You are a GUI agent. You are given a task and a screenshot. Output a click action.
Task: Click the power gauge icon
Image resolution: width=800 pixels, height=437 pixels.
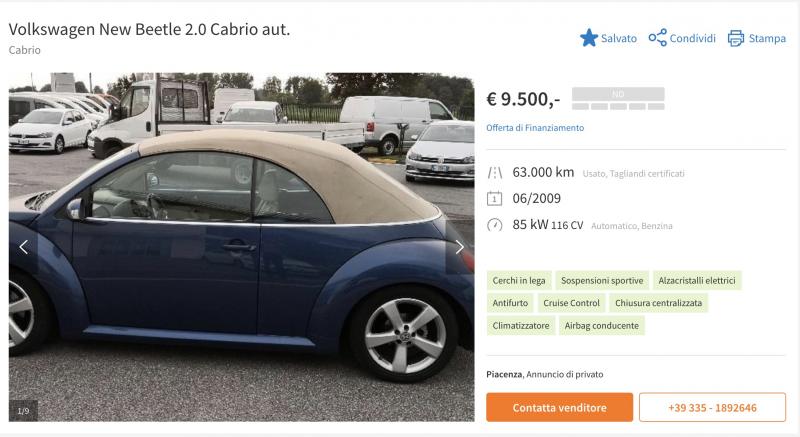(494, 225)
